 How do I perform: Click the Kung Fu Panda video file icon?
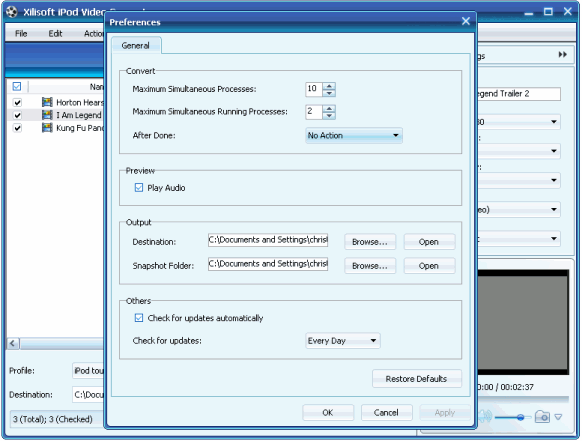[x=47, y=128]
